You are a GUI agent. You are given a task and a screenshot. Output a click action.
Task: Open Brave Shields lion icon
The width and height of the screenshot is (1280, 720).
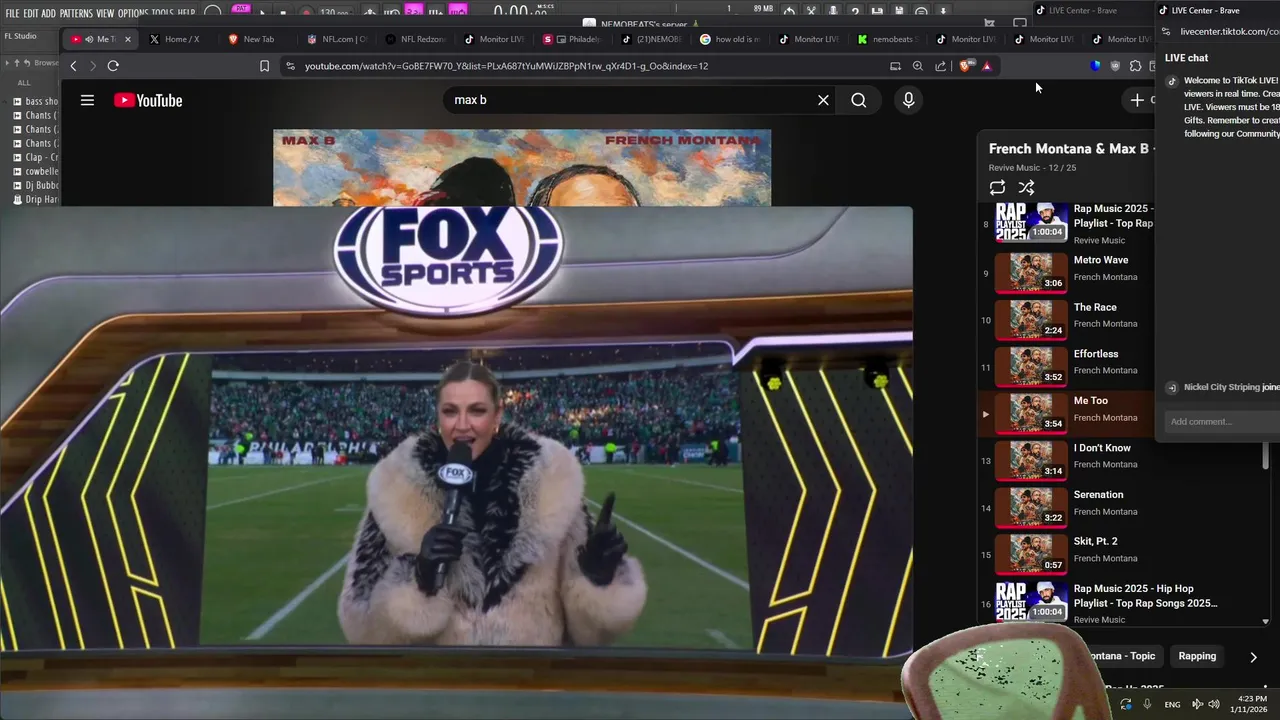tap(964, 66)
